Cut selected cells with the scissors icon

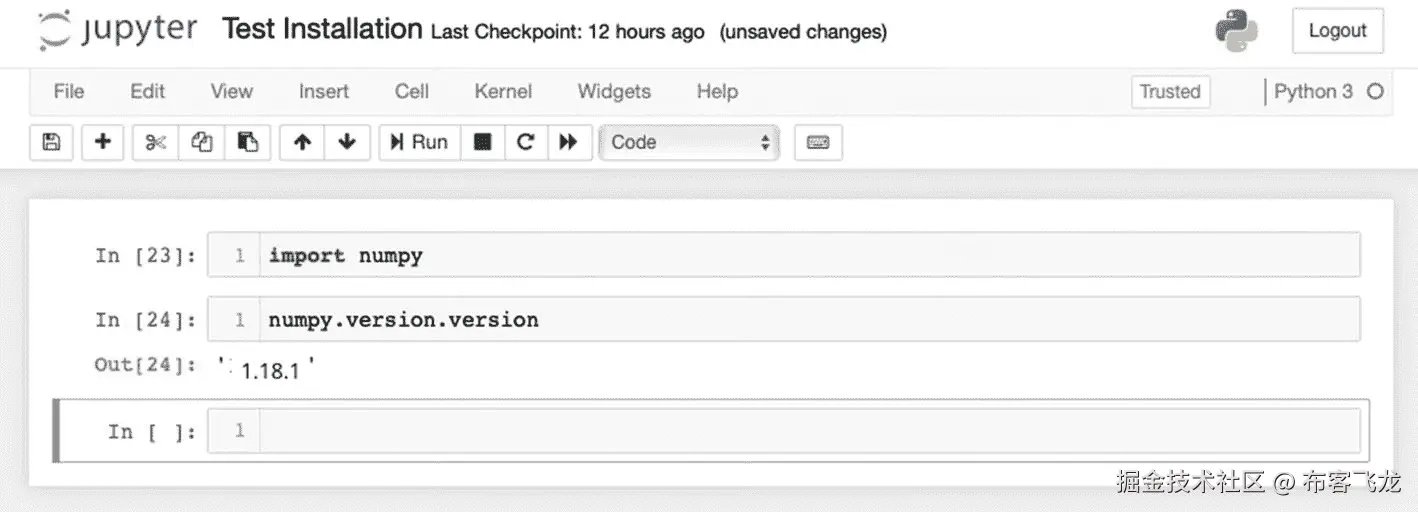click(x=155, y=142)
